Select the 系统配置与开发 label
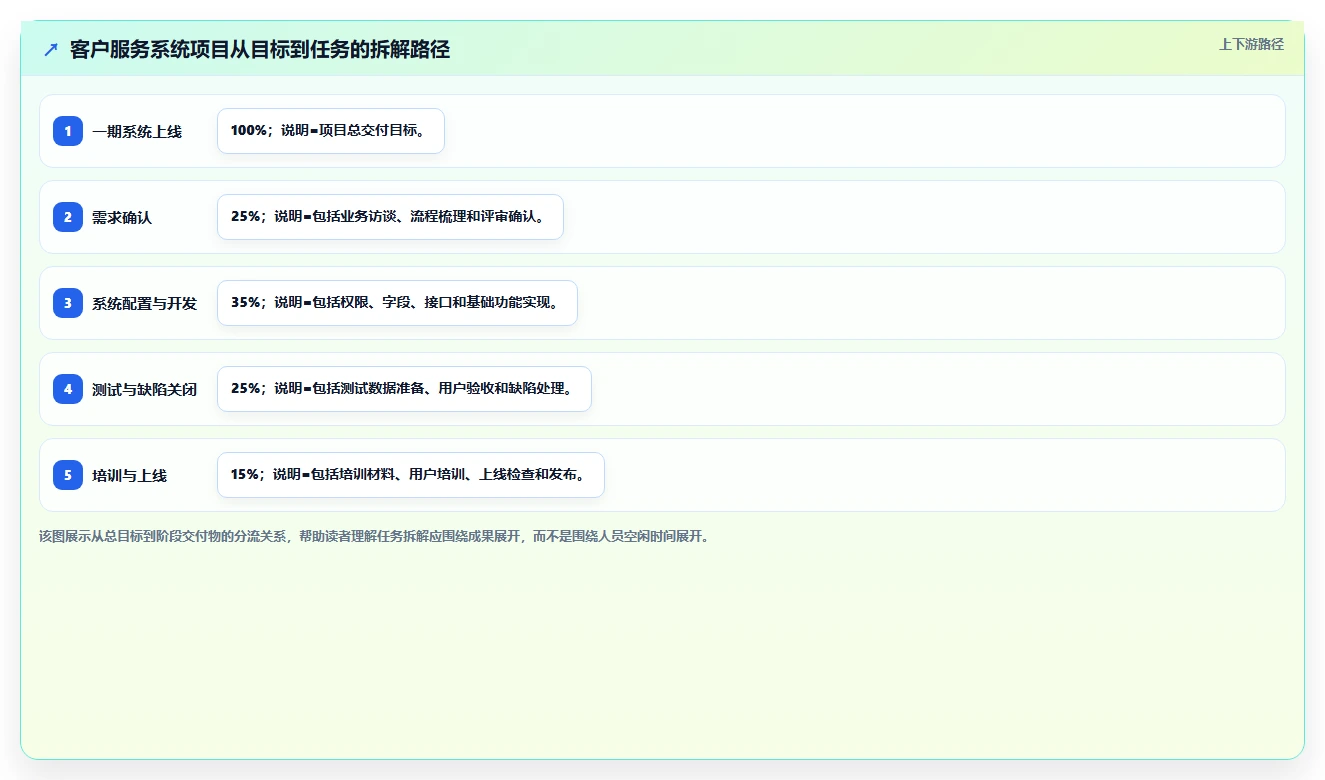1325x780 pixels. (x=145, y=303)
